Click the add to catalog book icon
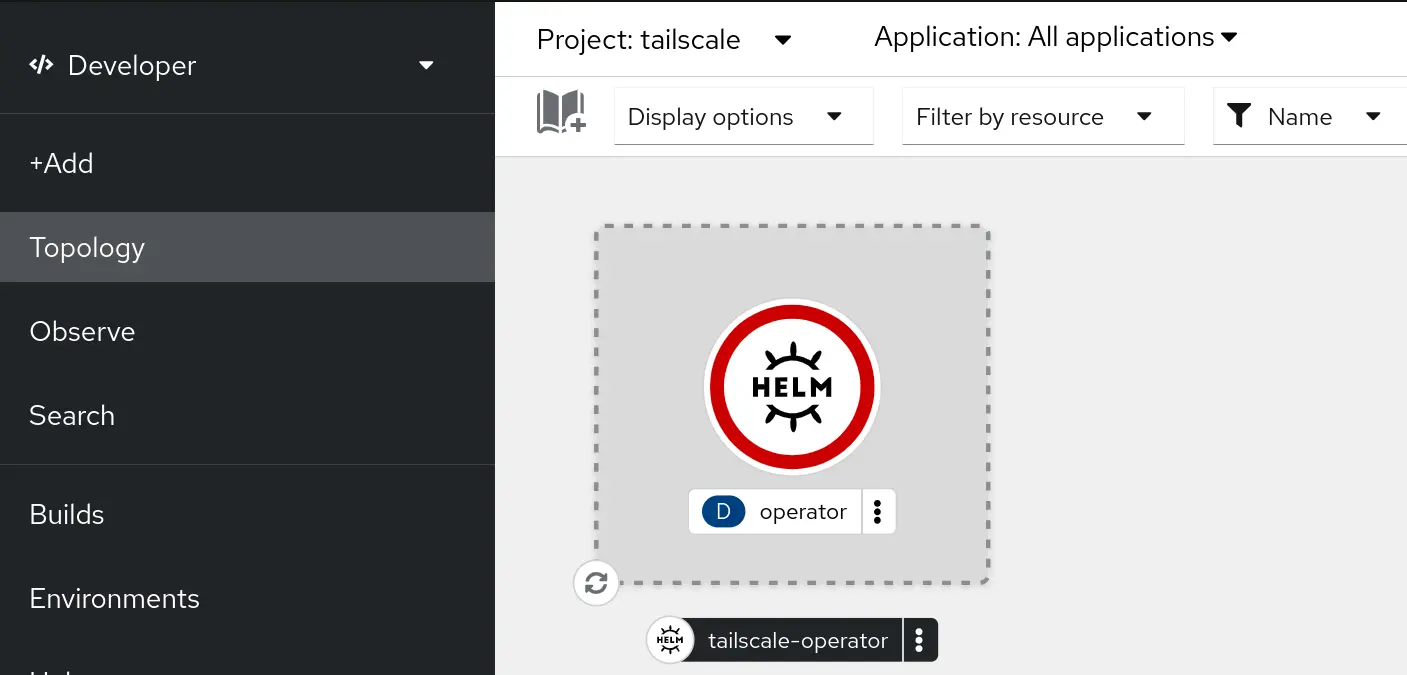 click(x=561, y=112)
